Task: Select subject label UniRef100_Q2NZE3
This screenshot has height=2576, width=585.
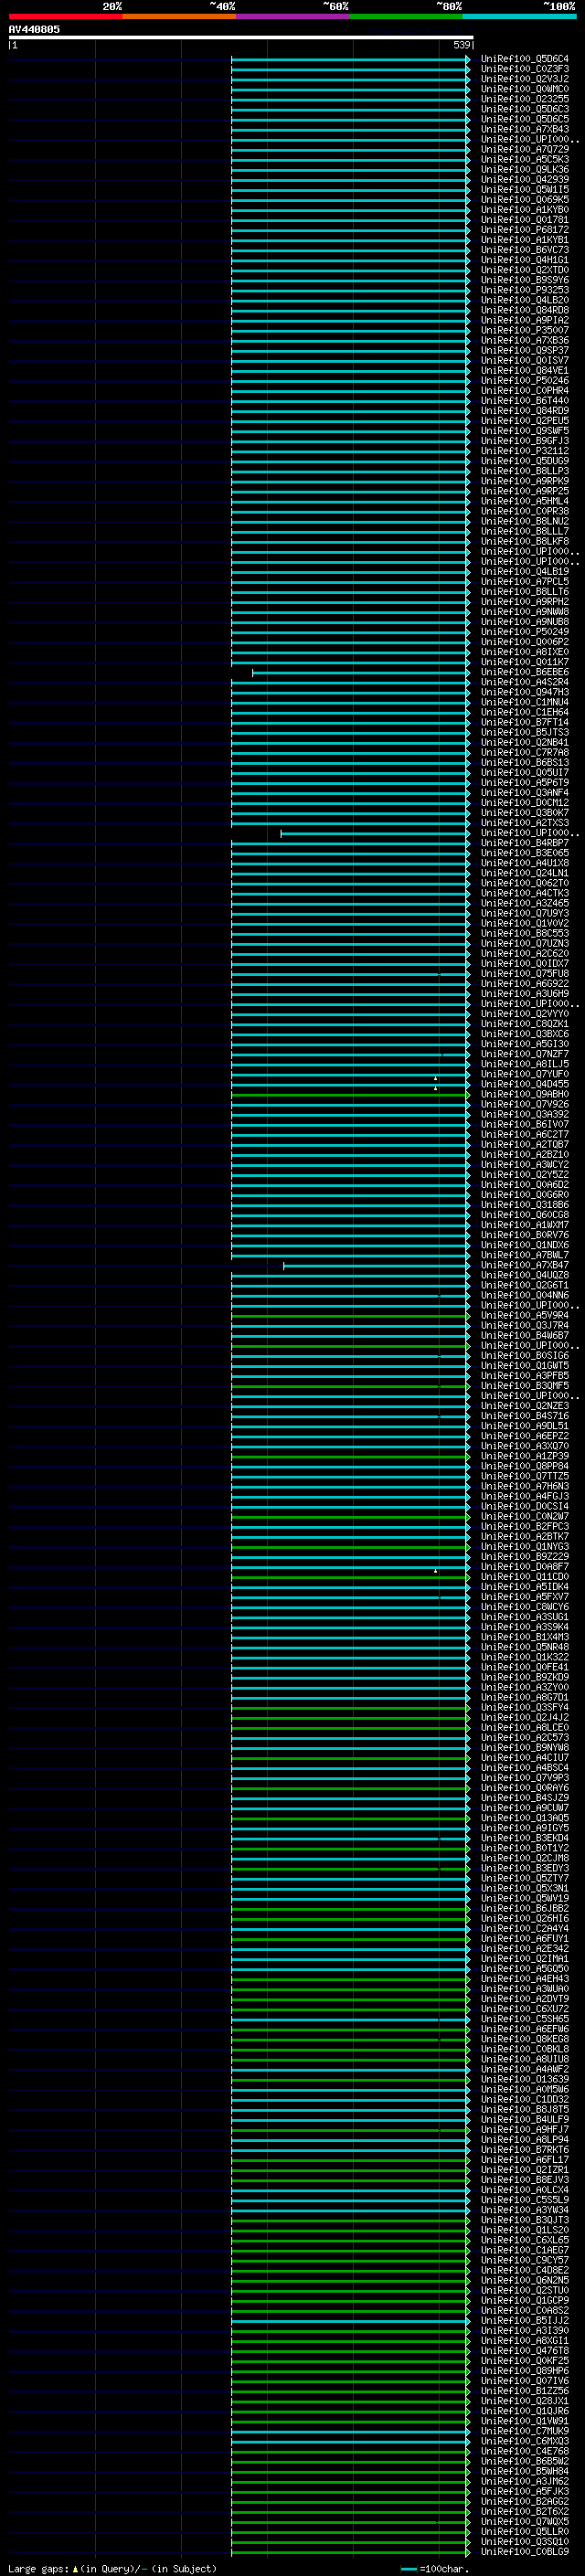Action: (x=524, y=1406)
